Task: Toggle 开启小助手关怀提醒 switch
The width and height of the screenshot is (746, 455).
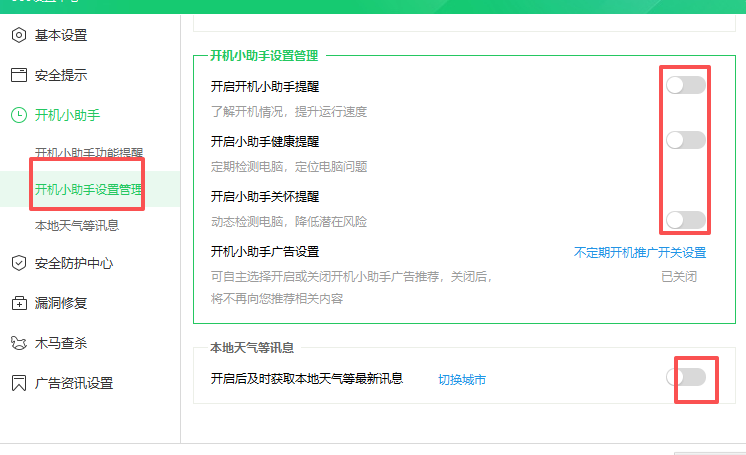Action: [686, 220]
